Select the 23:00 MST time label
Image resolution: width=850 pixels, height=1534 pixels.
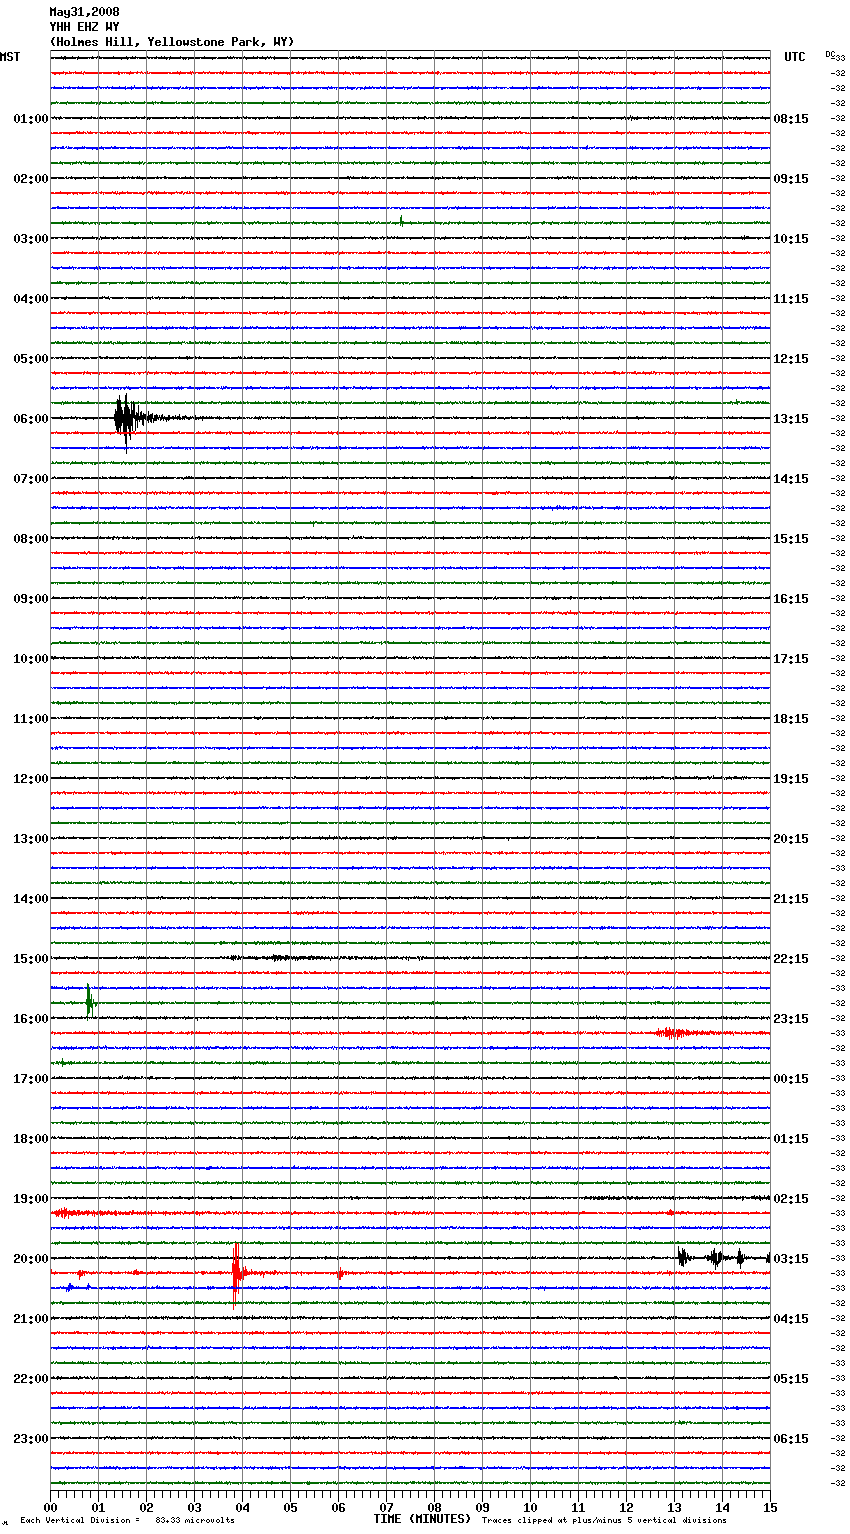point(31,1439)
